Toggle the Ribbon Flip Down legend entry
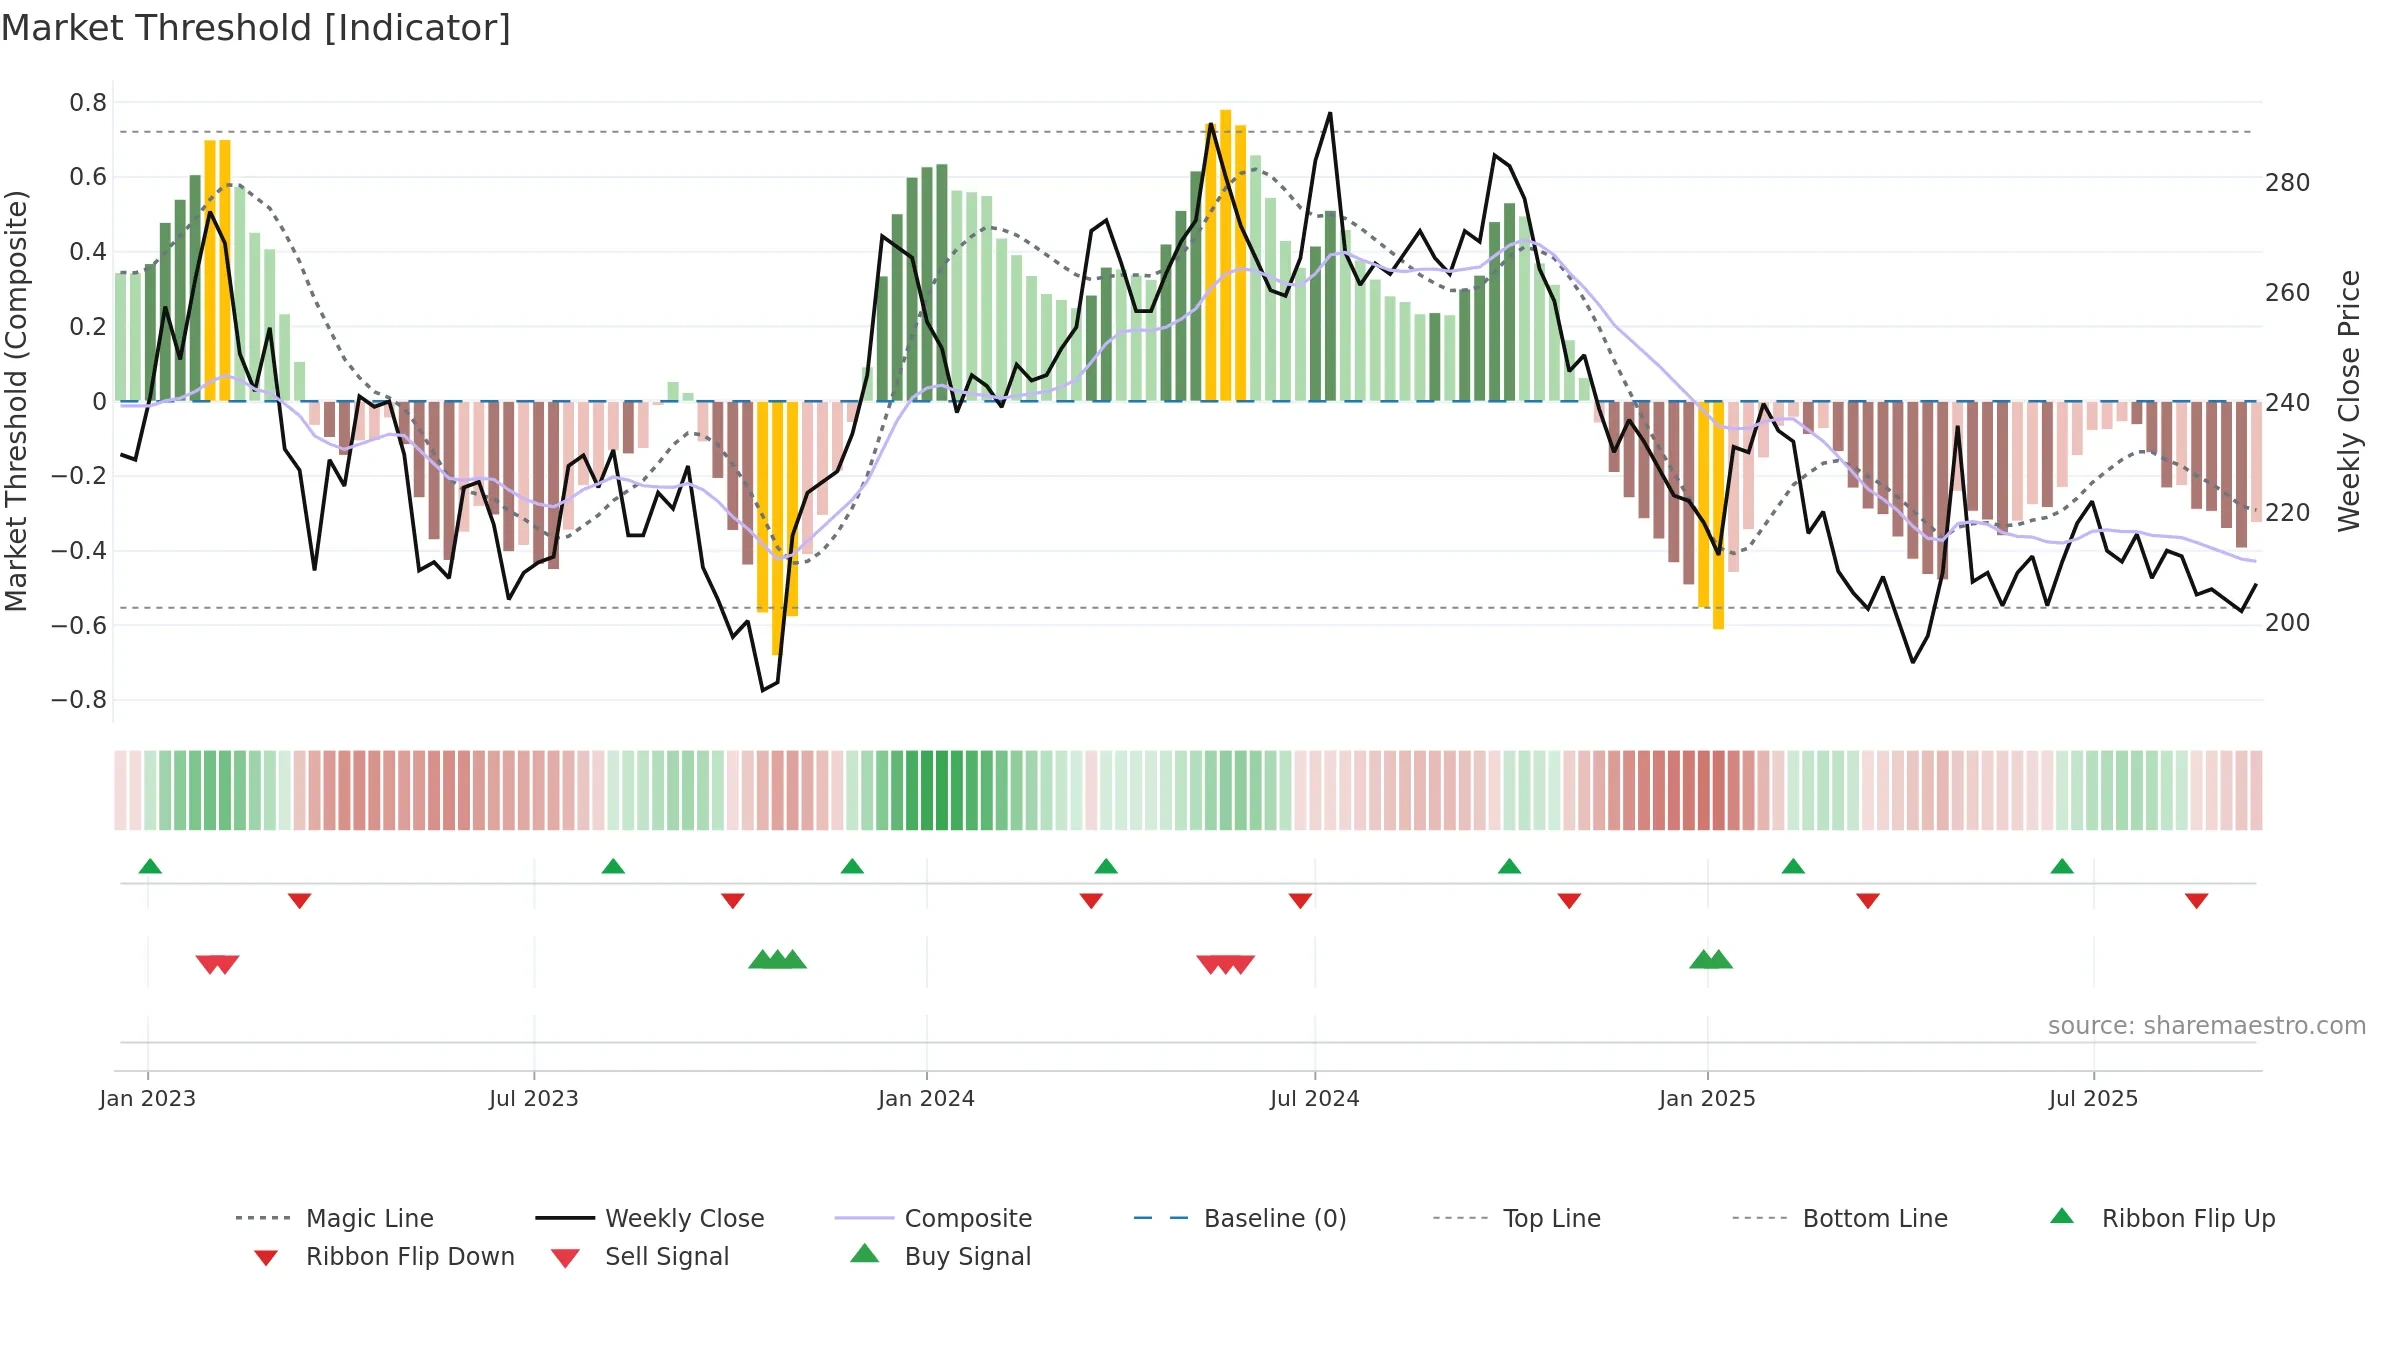This screenshot has height=1350, width=2400. [383, 1256]
